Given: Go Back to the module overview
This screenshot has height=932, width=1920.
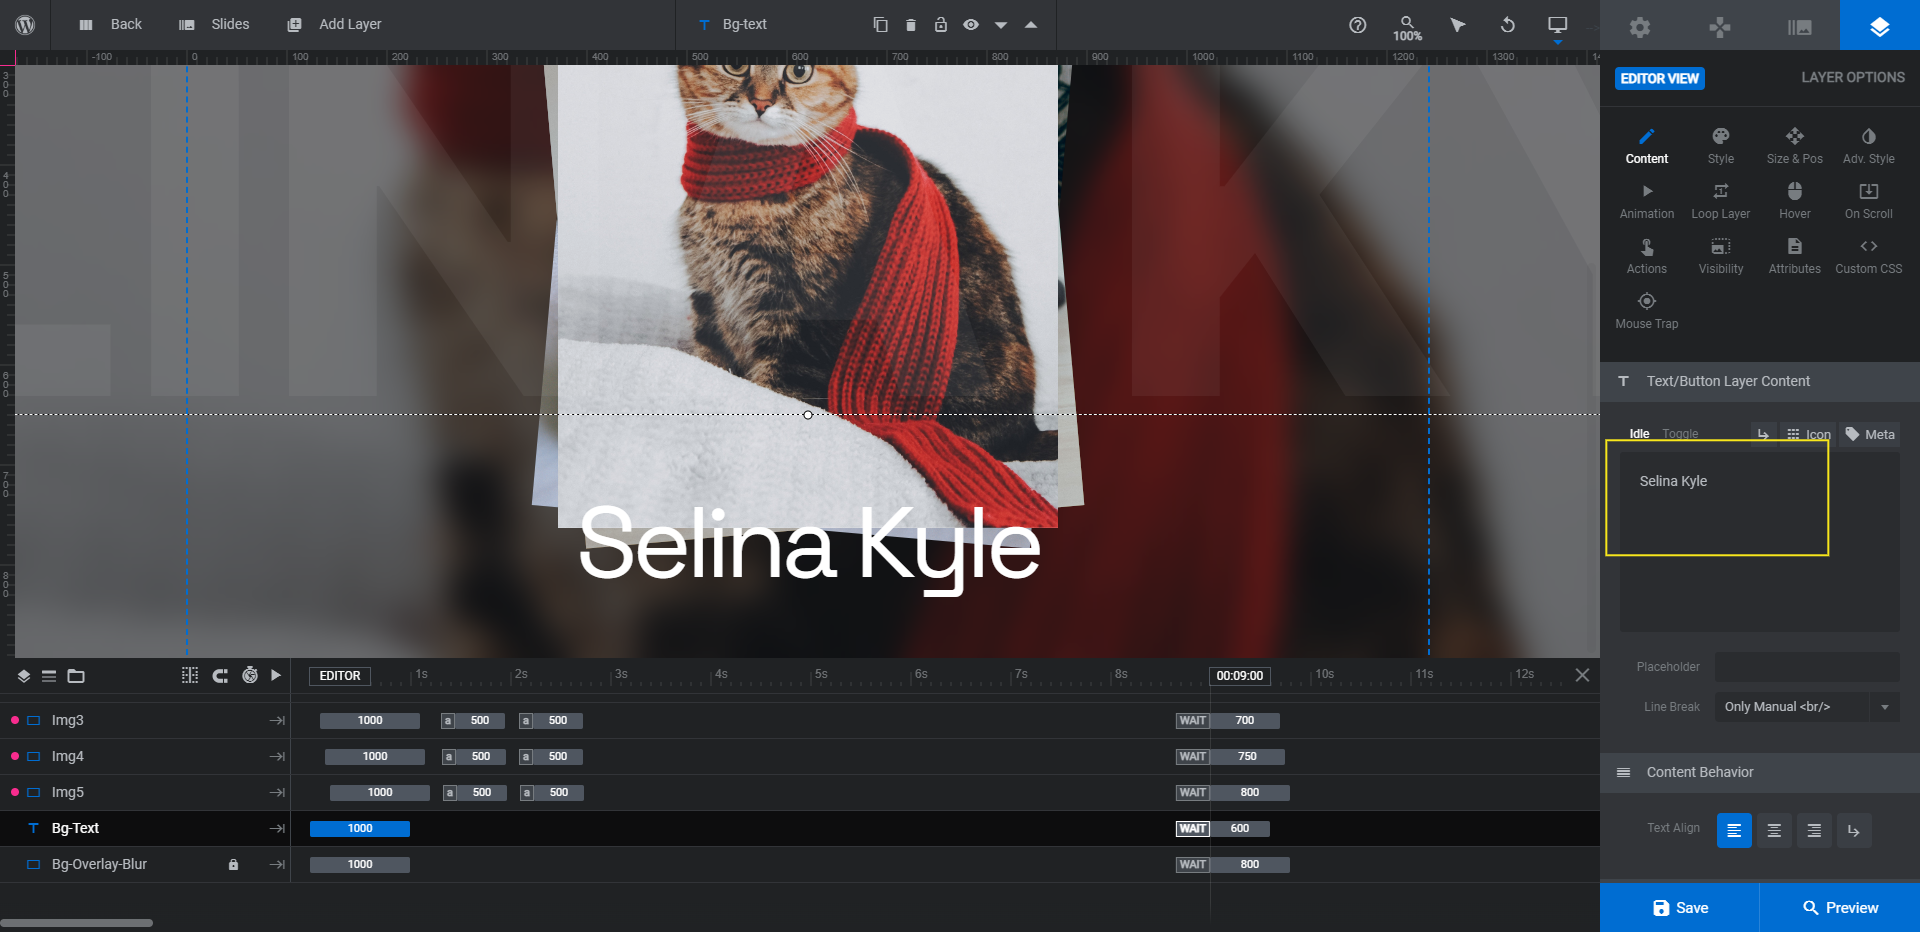Looking at the screenshot, I should [110, 25].
